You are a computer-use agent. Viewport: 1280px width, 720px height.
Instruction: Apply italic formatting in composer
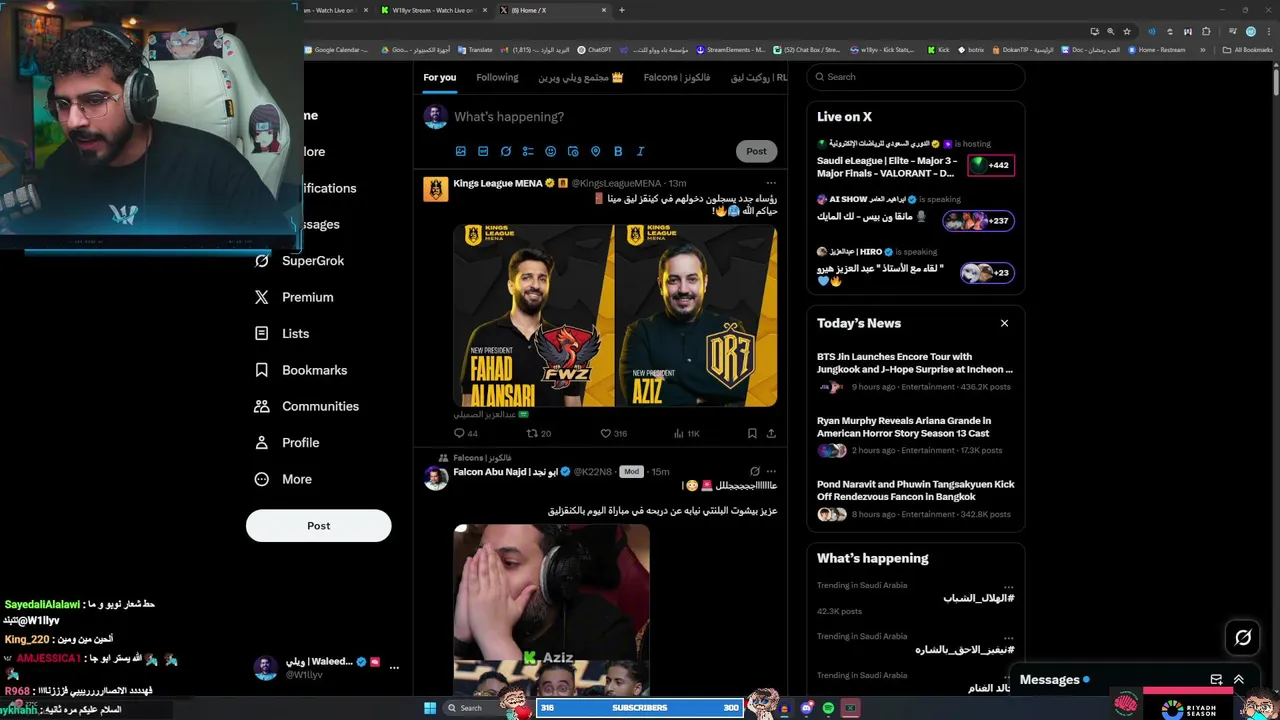click(x=641, y=151)
